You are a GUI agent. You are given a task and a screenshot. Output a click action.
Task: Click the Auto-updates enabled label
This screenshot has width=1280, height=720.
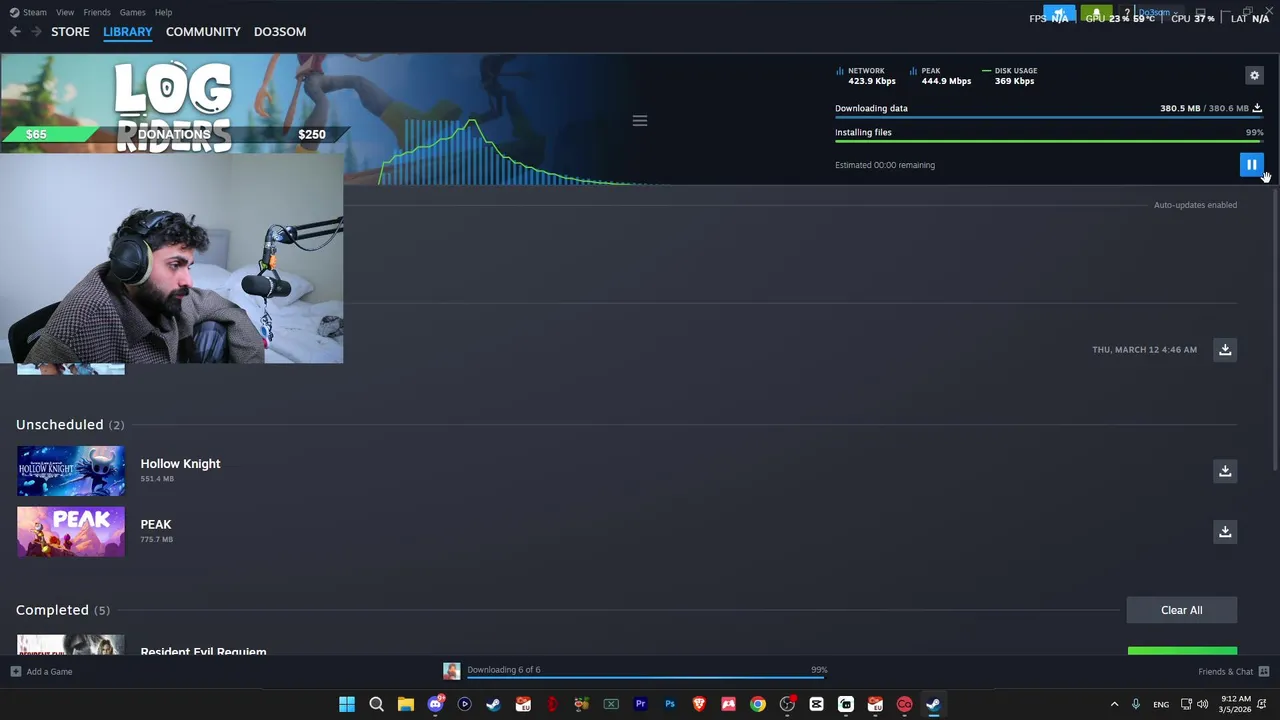pos(1195,205)
